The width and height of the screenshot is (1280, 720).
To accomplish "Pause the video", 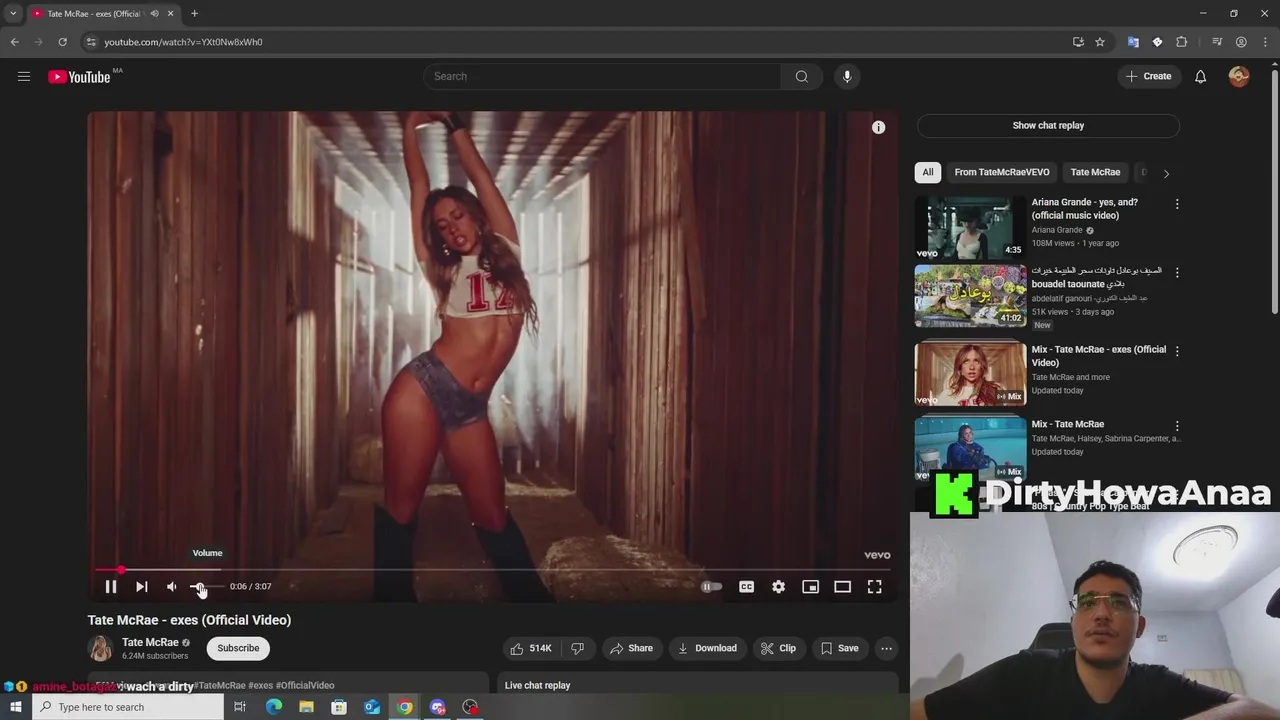I will coord(111,587).
